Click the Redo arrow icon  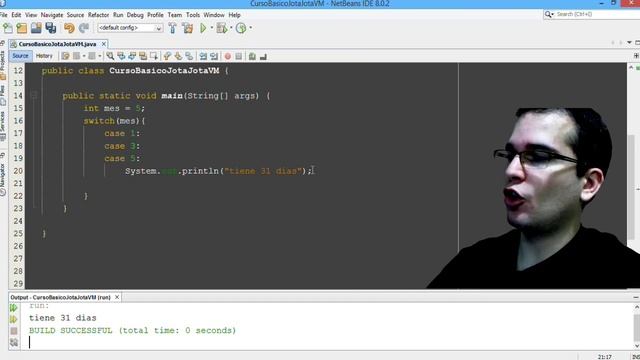84,28
